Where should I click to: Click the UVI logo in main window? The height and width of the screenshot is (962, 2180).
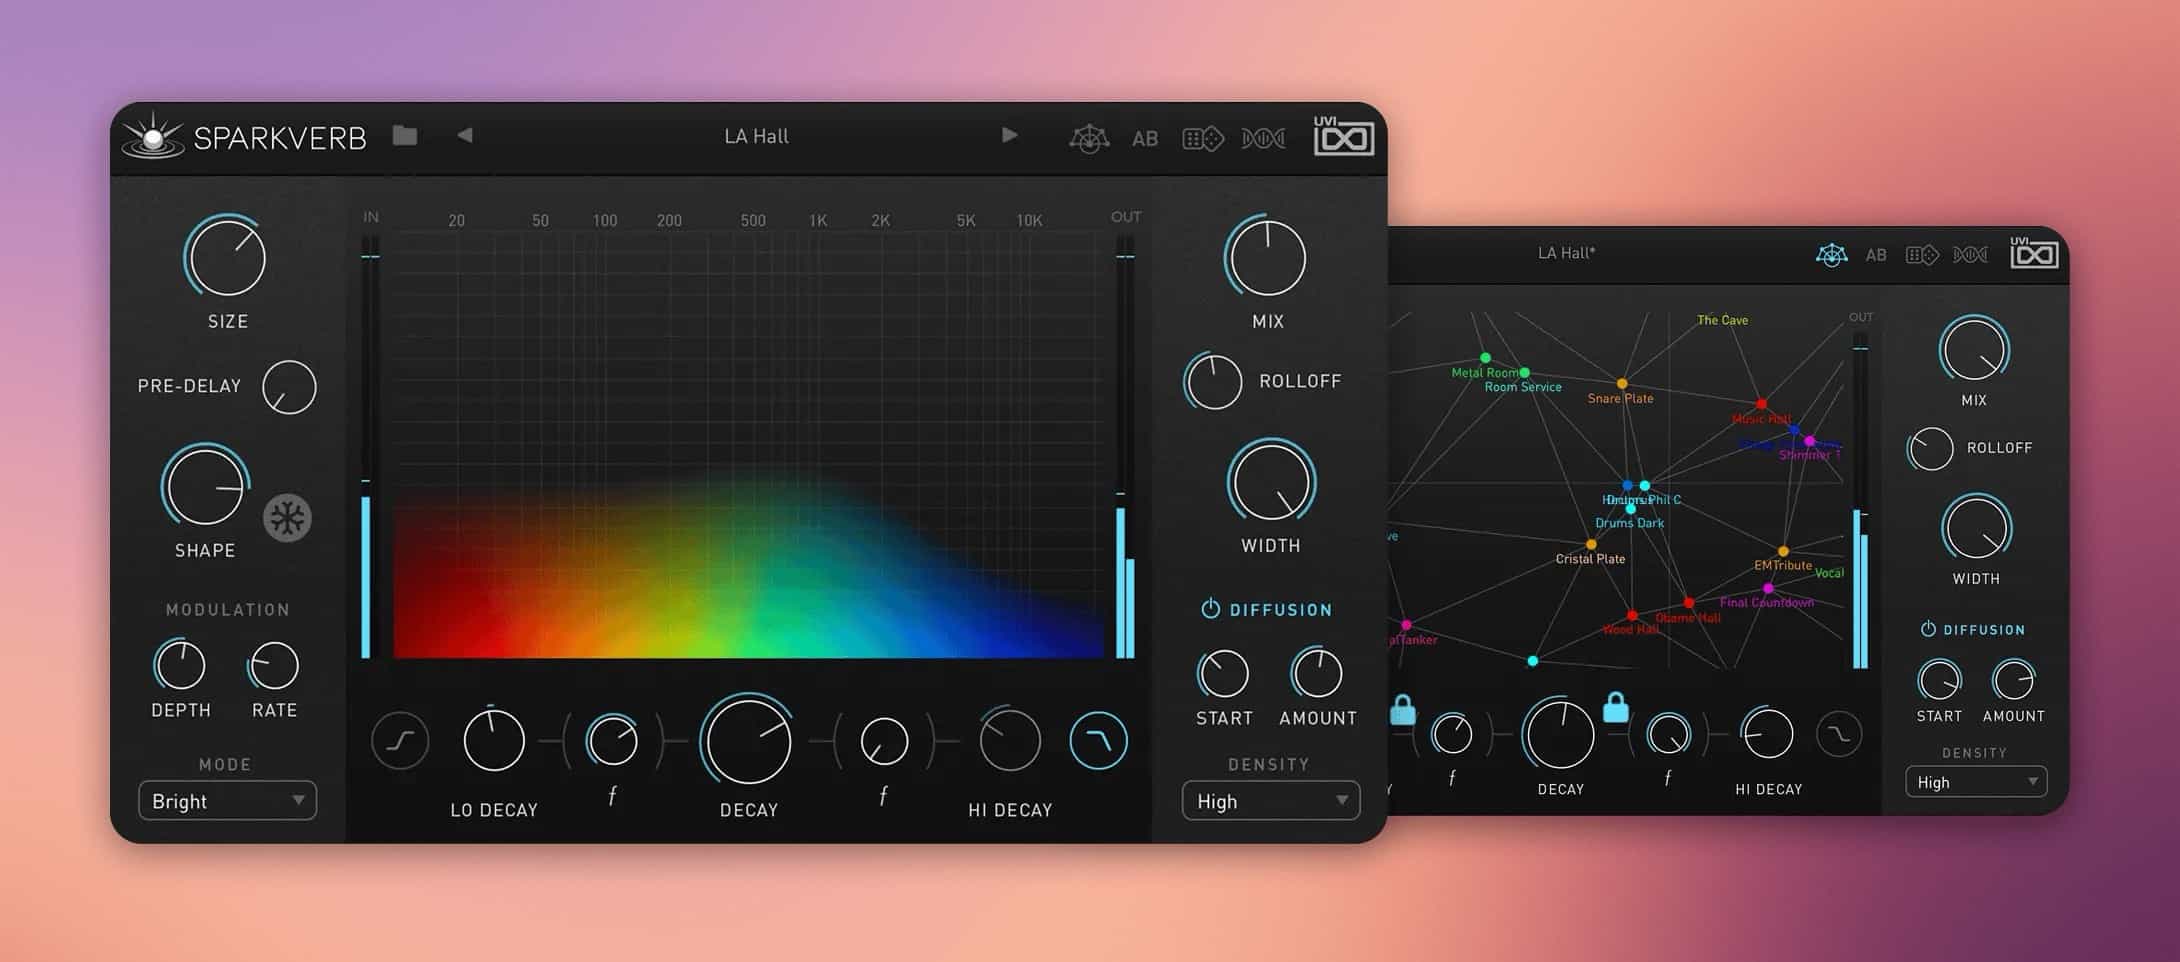coord(1343,137)
